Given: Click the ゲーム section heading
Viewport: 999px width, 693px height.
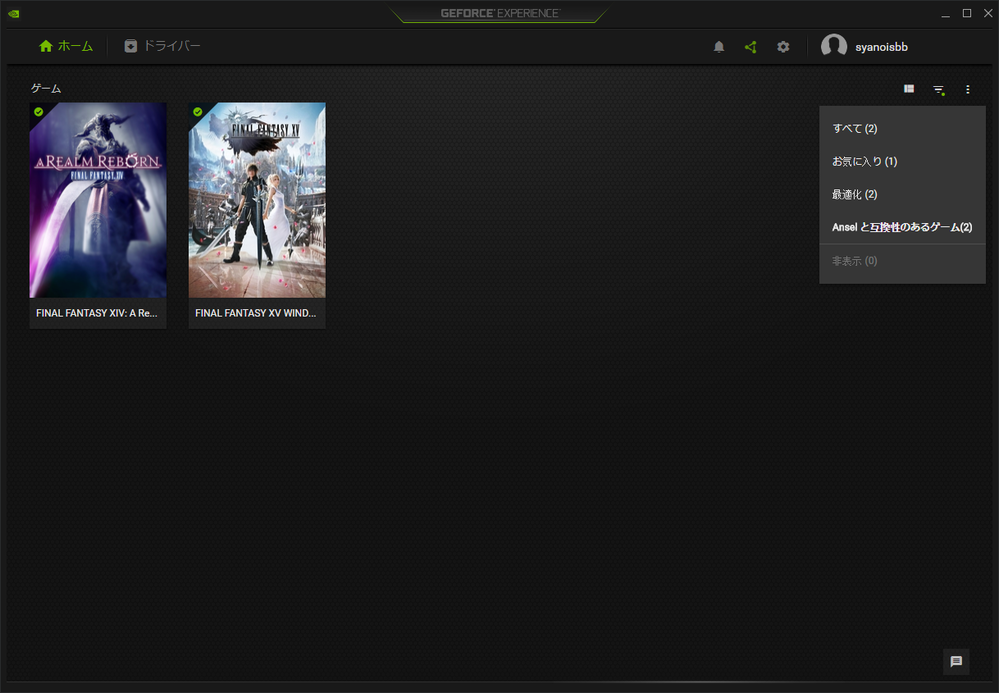Looking at the screenshot, I should (x=46, y=89).
